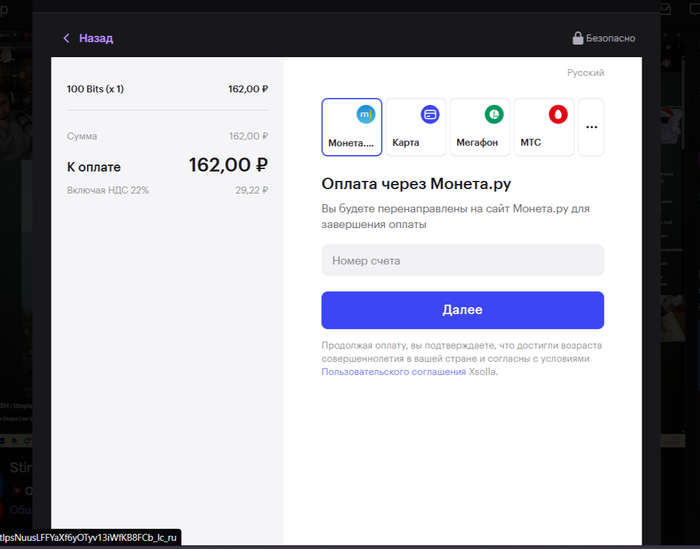Select the Монета.ру payment tab label
This screenshot has height=549, width=700.
[351, 143]
